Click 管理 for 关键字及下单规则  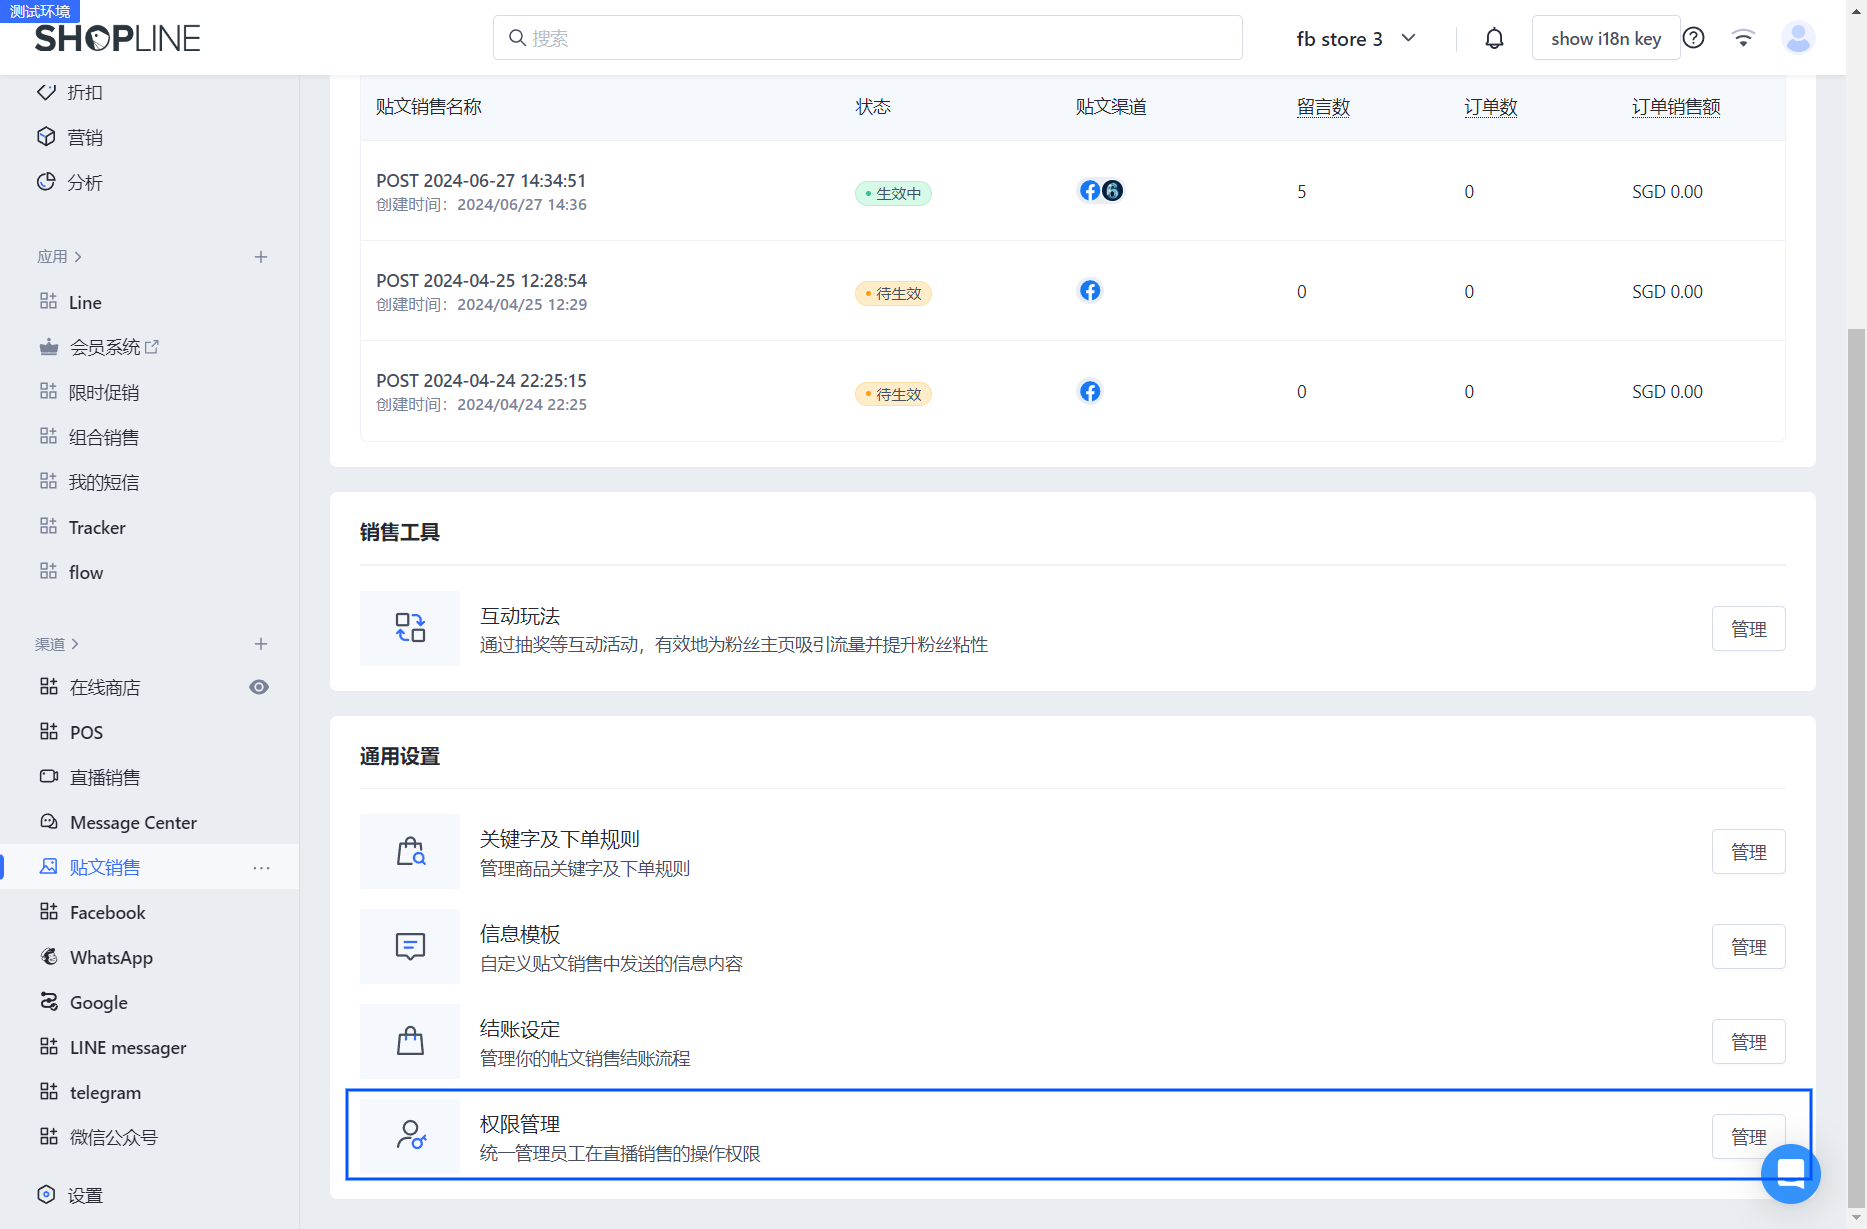(1748, 852)
